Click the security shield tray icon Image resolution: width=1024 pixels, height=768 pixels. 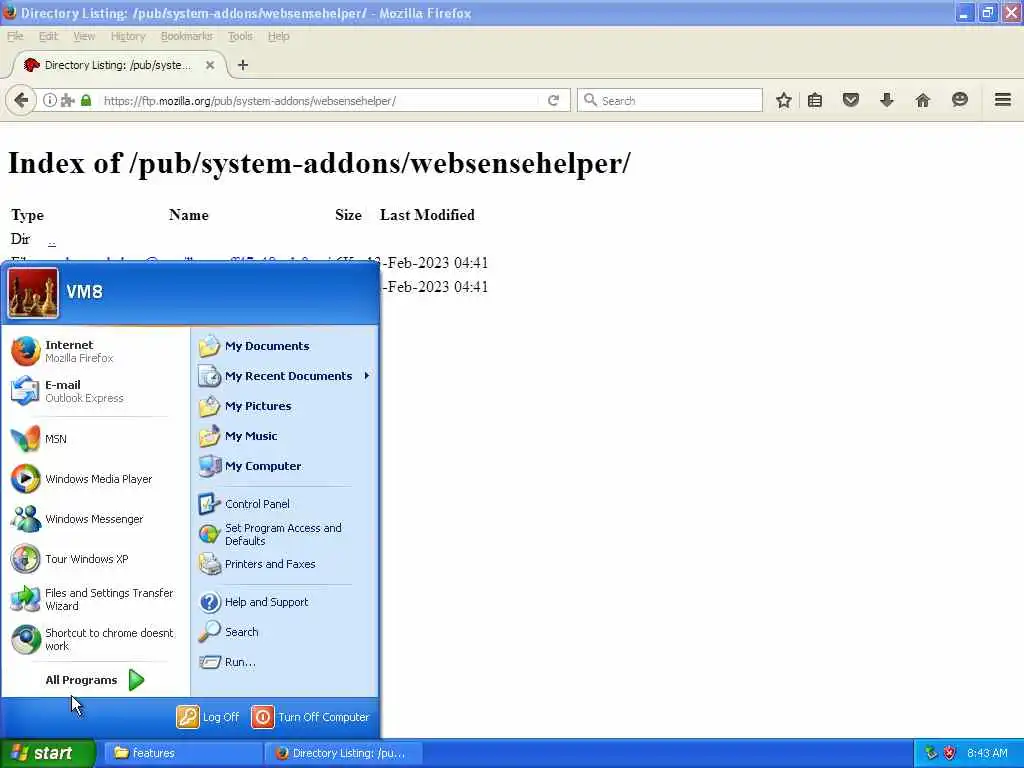tap(950, 754)
